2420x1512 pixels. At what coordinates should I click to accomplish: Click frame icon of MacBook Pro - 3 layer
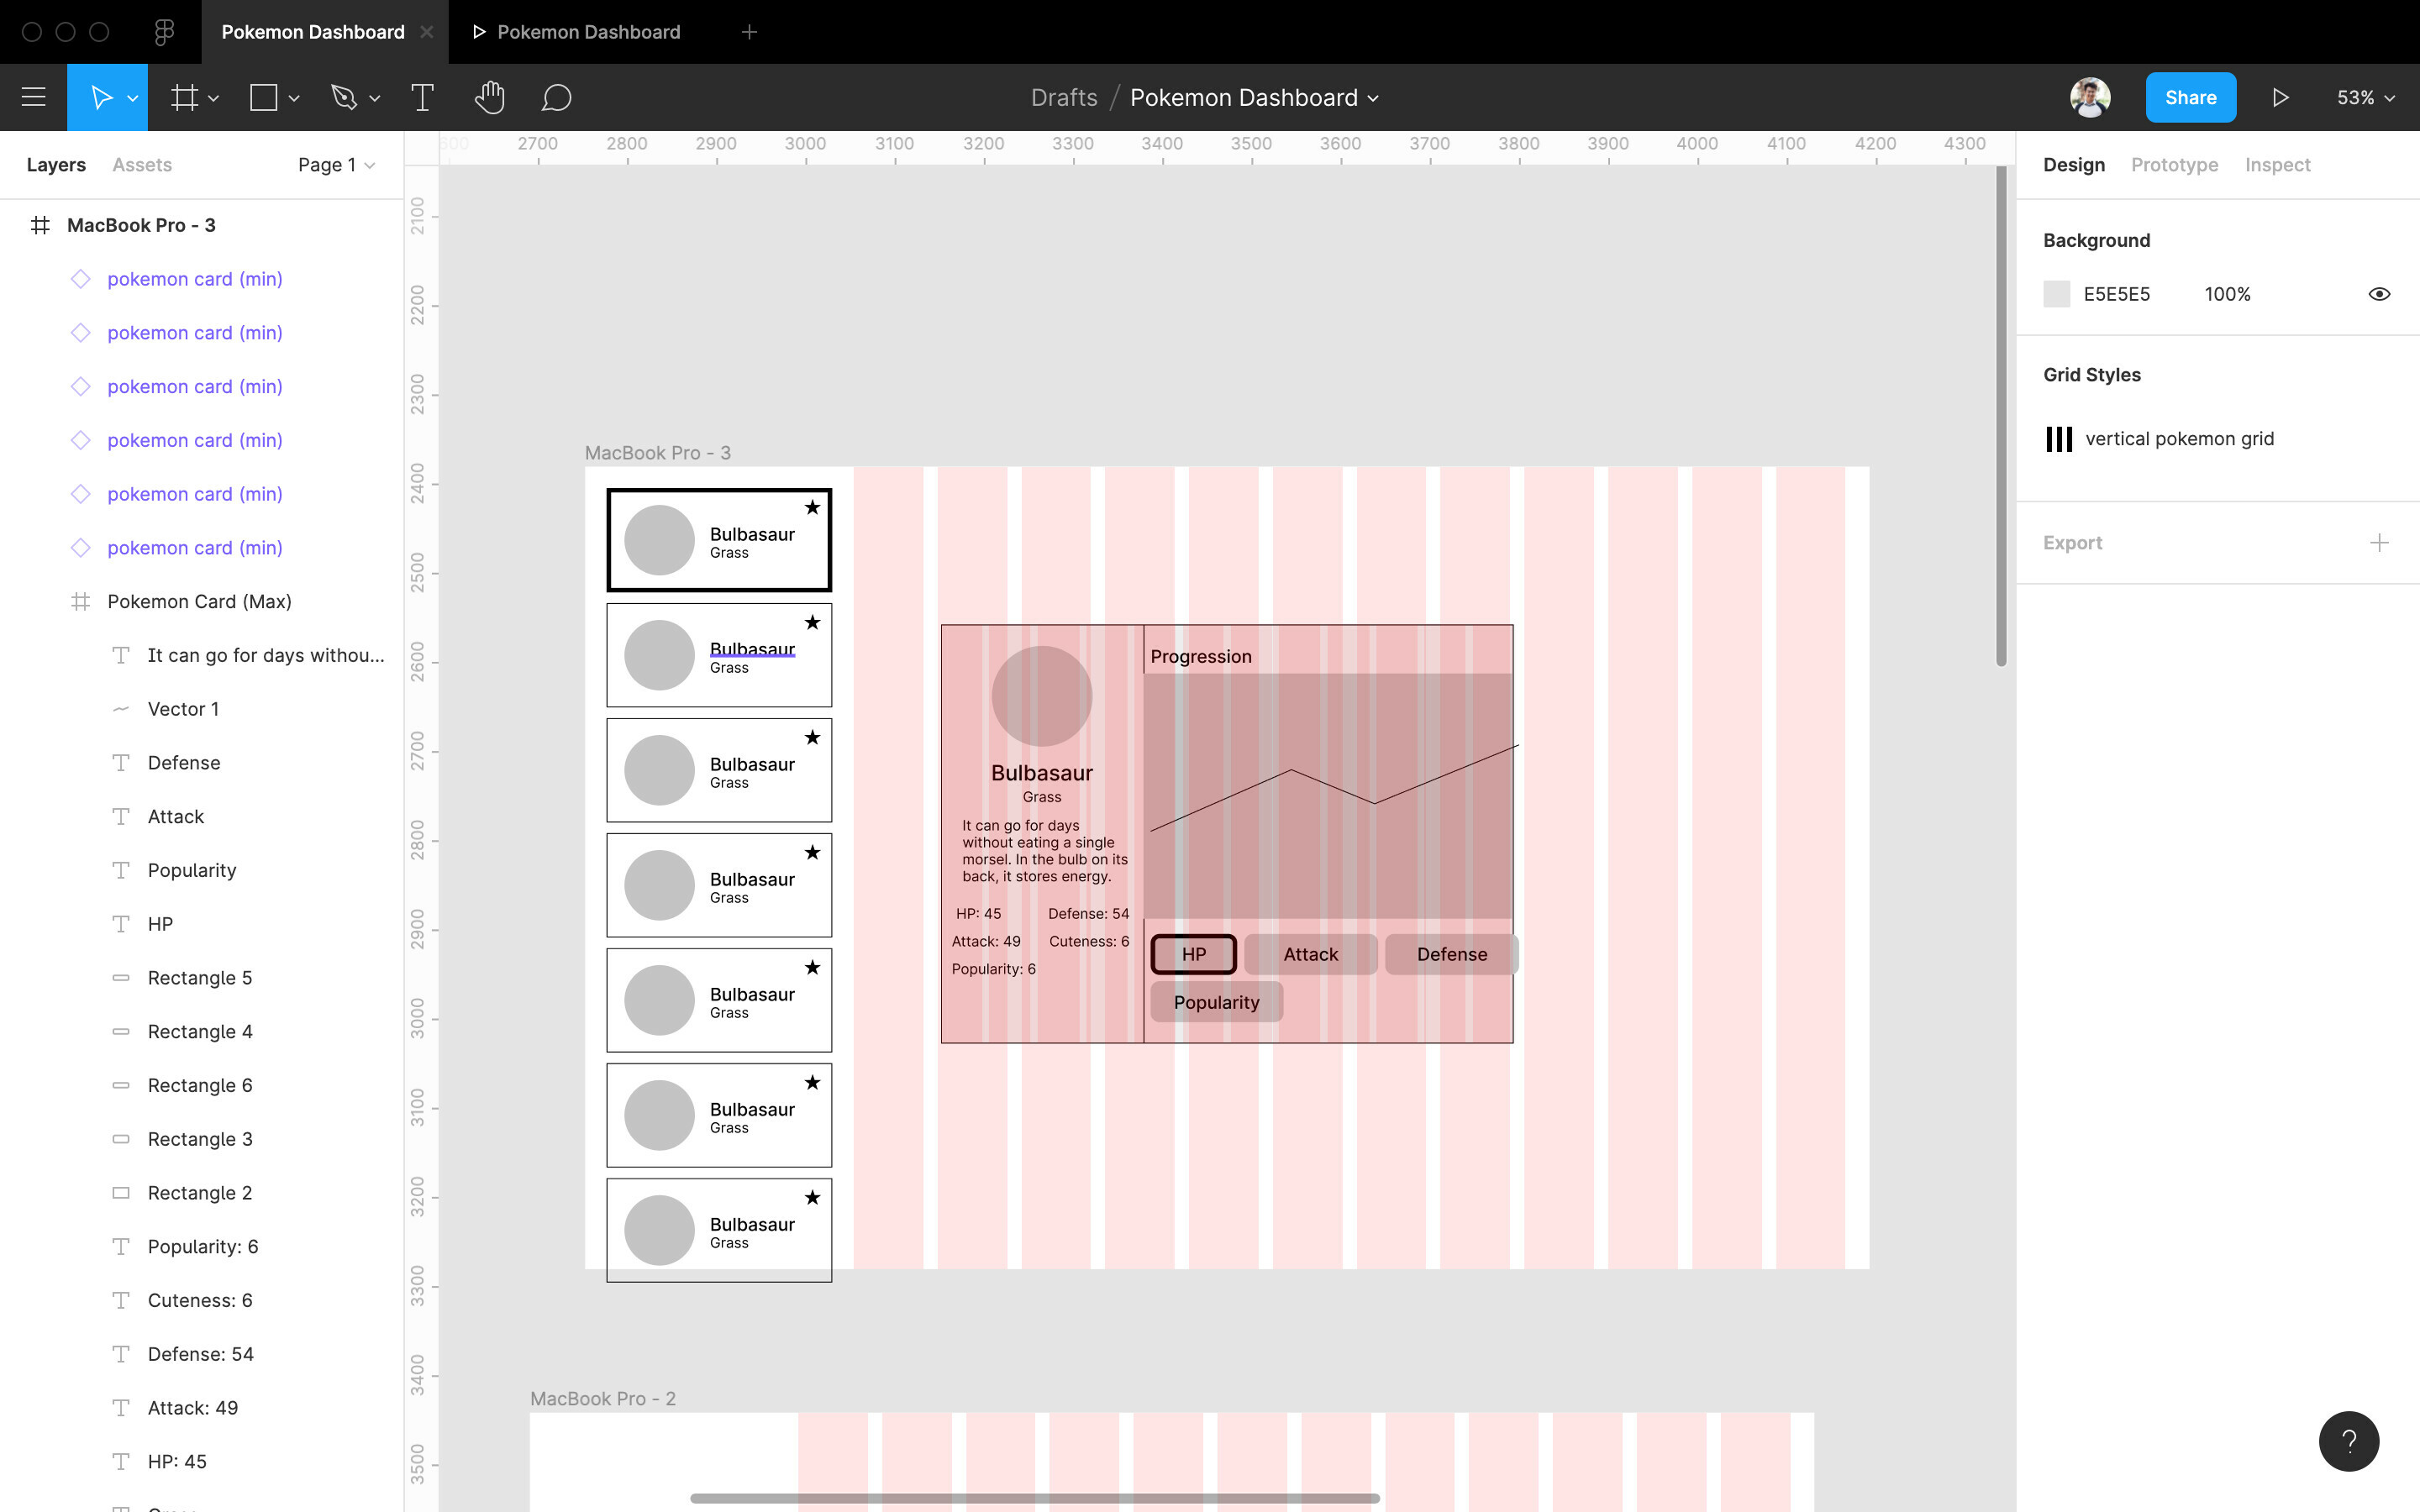(x=40, y=225)
